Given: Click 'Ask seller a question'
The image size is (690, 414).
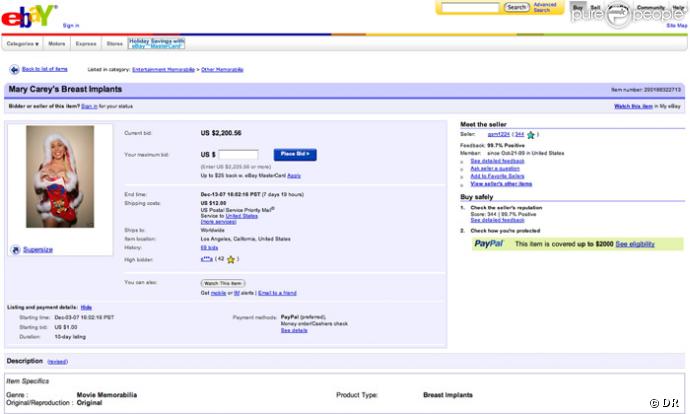Looking at the screenshot, I should [495, 169].
